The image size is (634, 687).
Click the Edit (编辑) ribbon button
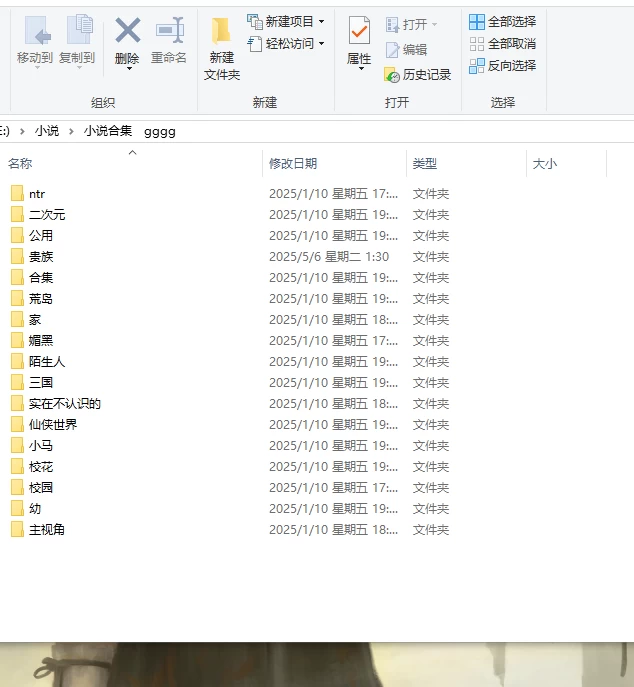pos(406,50)
